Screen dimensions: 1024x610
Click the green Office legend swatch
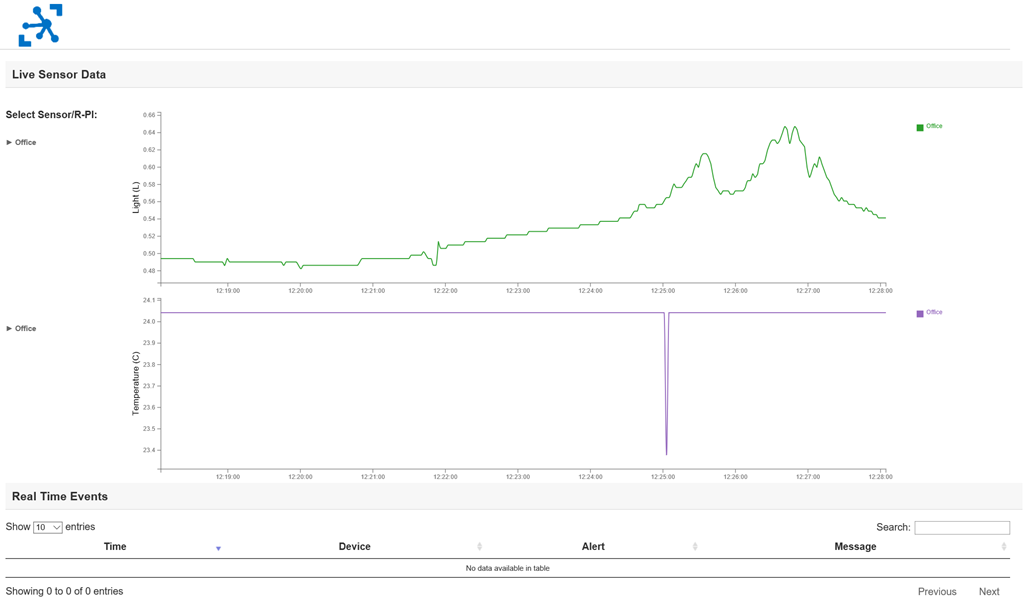920,127
